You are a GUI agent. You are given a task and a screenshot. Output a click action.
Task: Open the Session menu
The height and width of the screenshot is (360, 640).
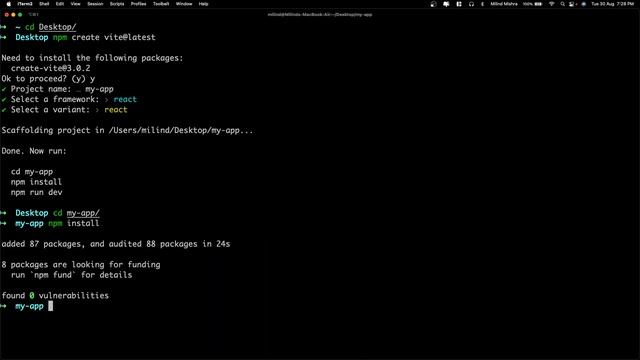click(95, 4)
